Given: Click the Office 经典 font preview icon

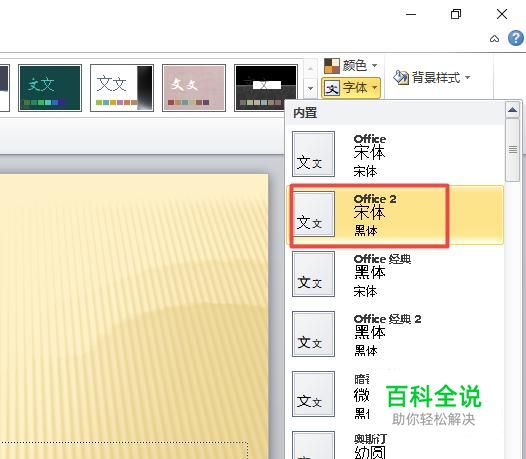Looking at the screenshot, I should tap(313, 274).
